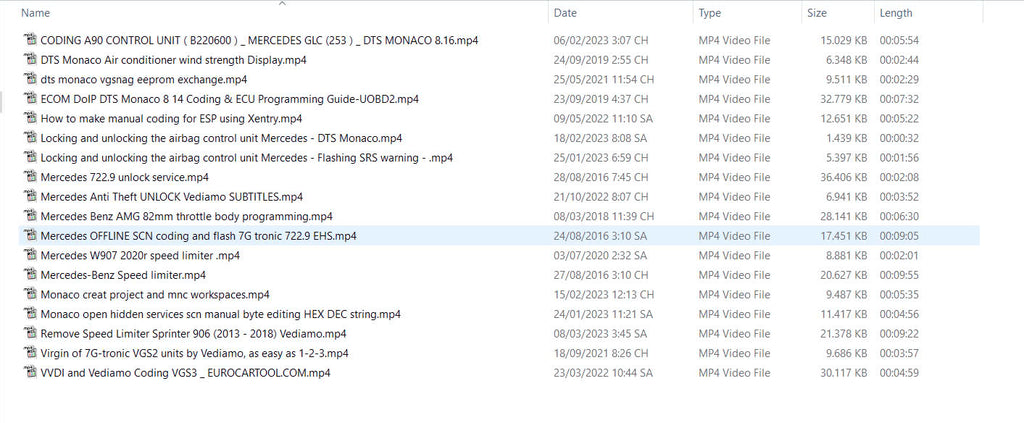Click MP4 Video File type of 722.9 unlock service
This screenshot has width=1024, height=423.
[734, 177]
